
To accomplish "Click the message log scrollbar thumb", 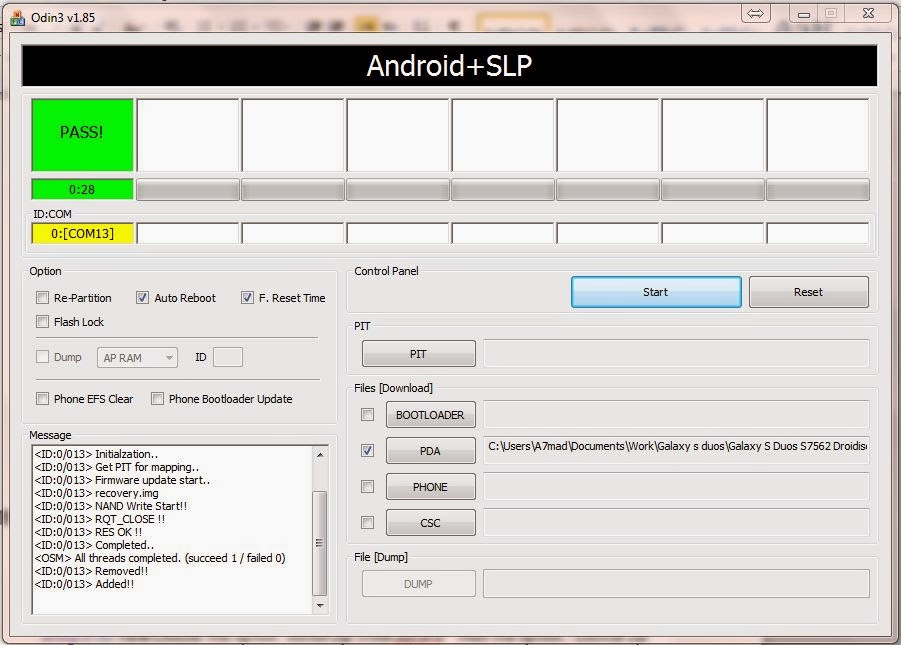I will [320, 543].
